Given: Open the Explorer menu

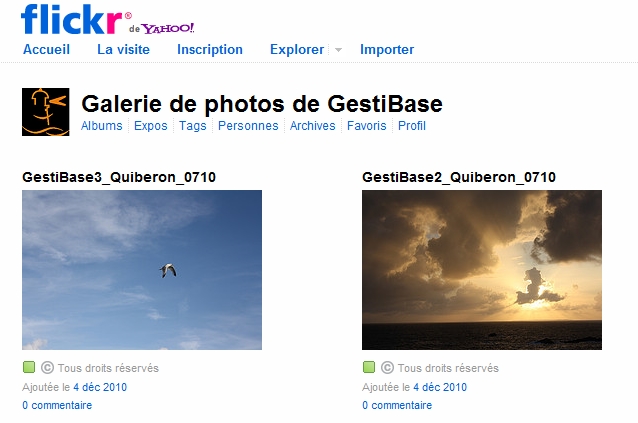Looking at the screenshot, I should point(297,50).
